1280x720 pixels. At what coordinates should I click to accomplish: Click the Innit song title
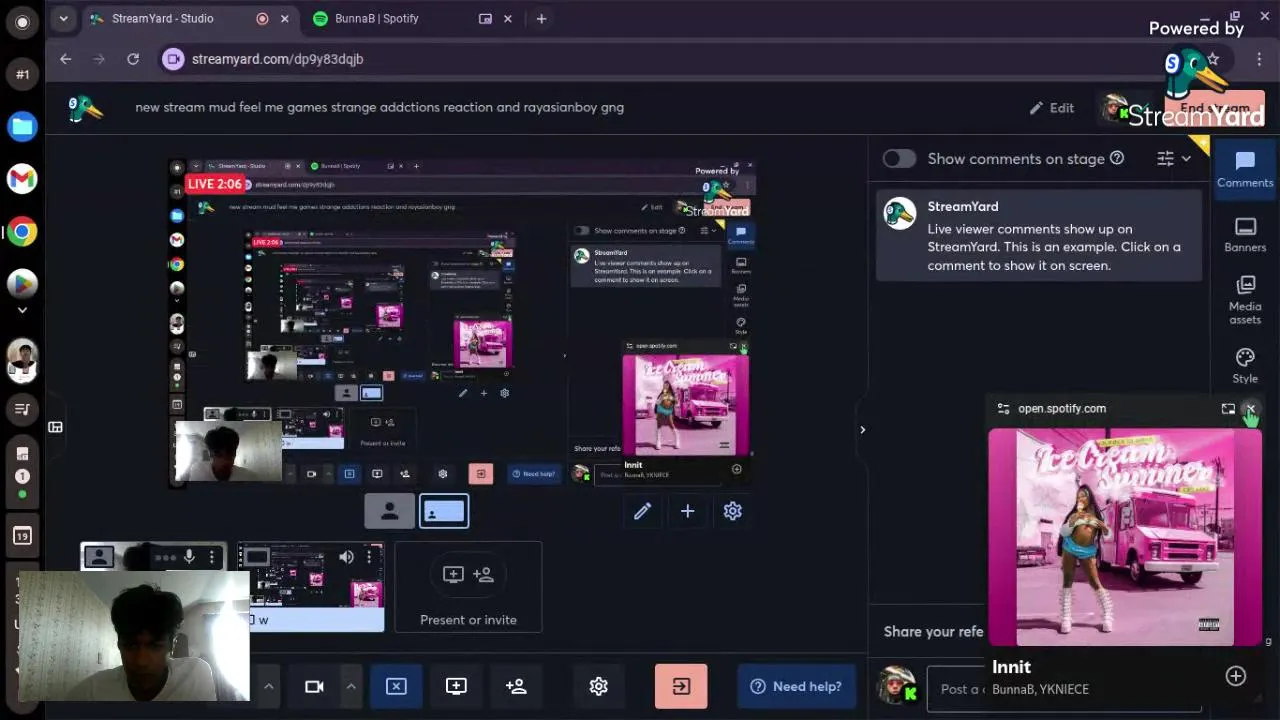tap(1011, 667)
